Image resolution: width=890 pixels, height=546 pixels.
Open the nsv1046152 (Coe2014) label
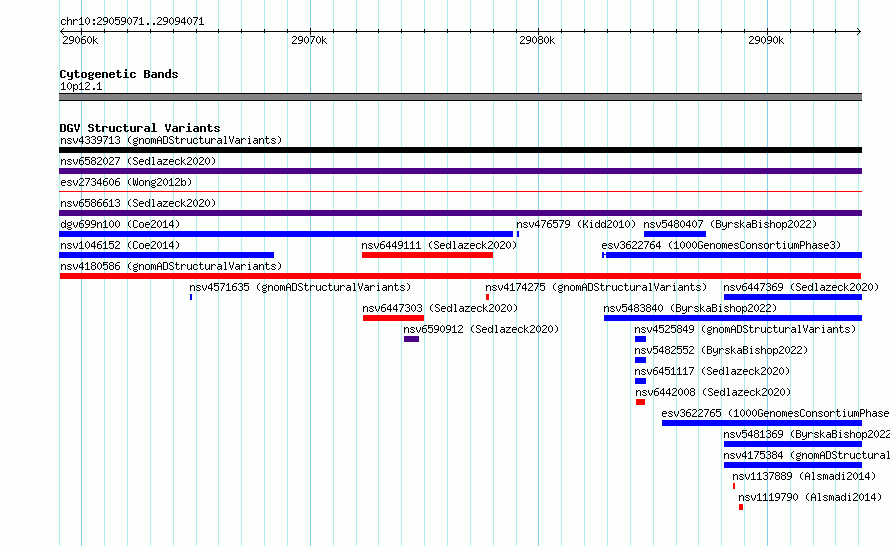point(120,245)
